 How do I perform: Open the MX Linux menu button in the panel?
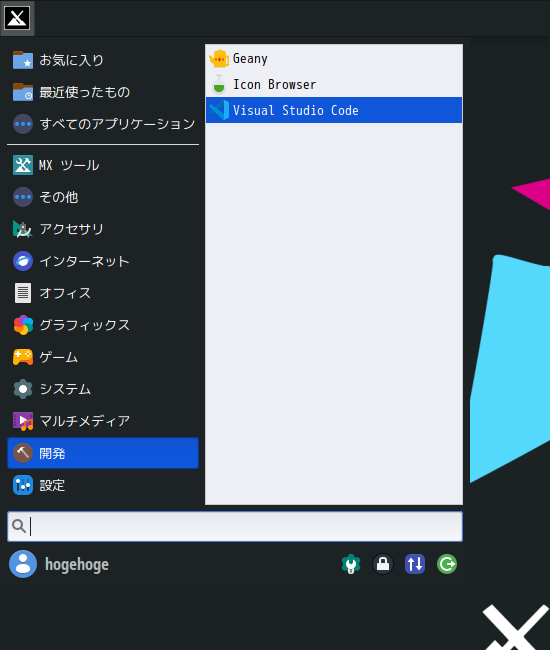click(x=17, y=18)
